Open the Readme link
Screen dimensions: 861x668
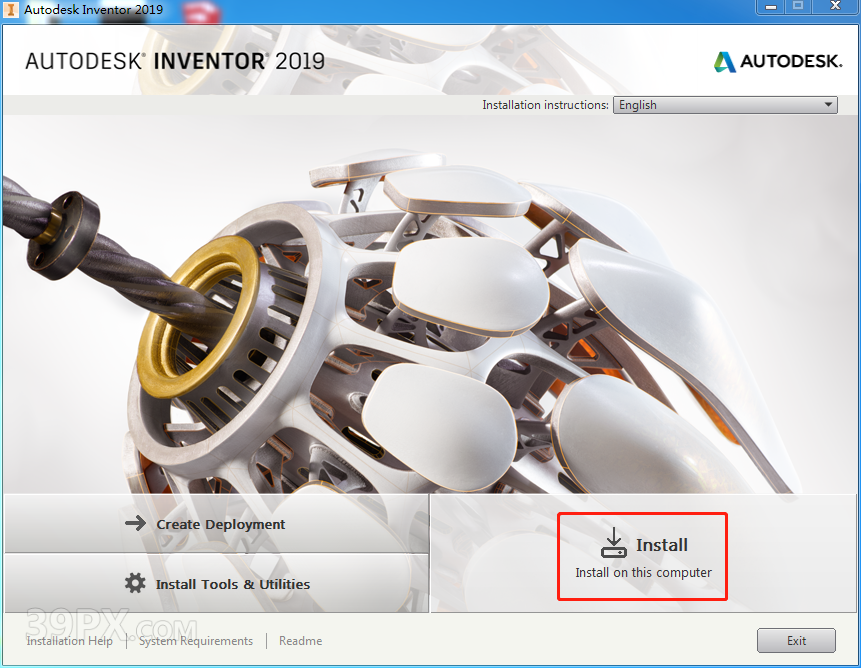click(x=300, y=641)
